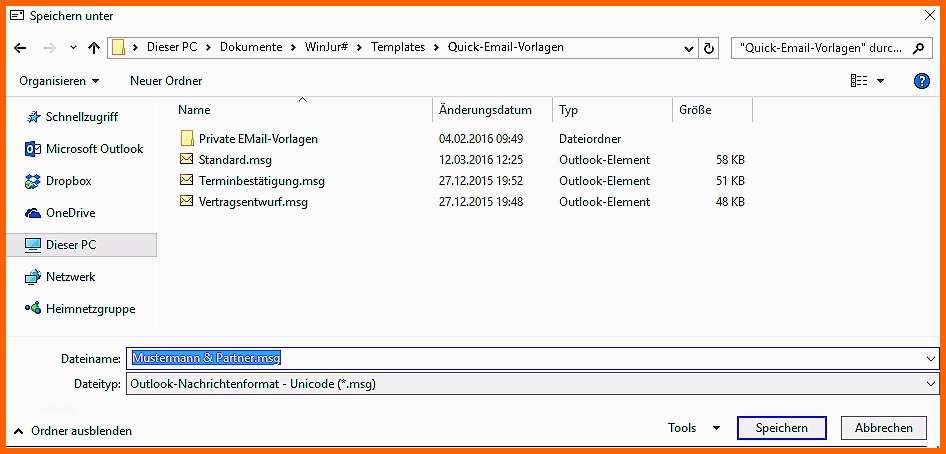This screenshot has height=454, width=946.
Task: Select the Vertragsentwurf.msg file
Action: [x=253, y=202]
